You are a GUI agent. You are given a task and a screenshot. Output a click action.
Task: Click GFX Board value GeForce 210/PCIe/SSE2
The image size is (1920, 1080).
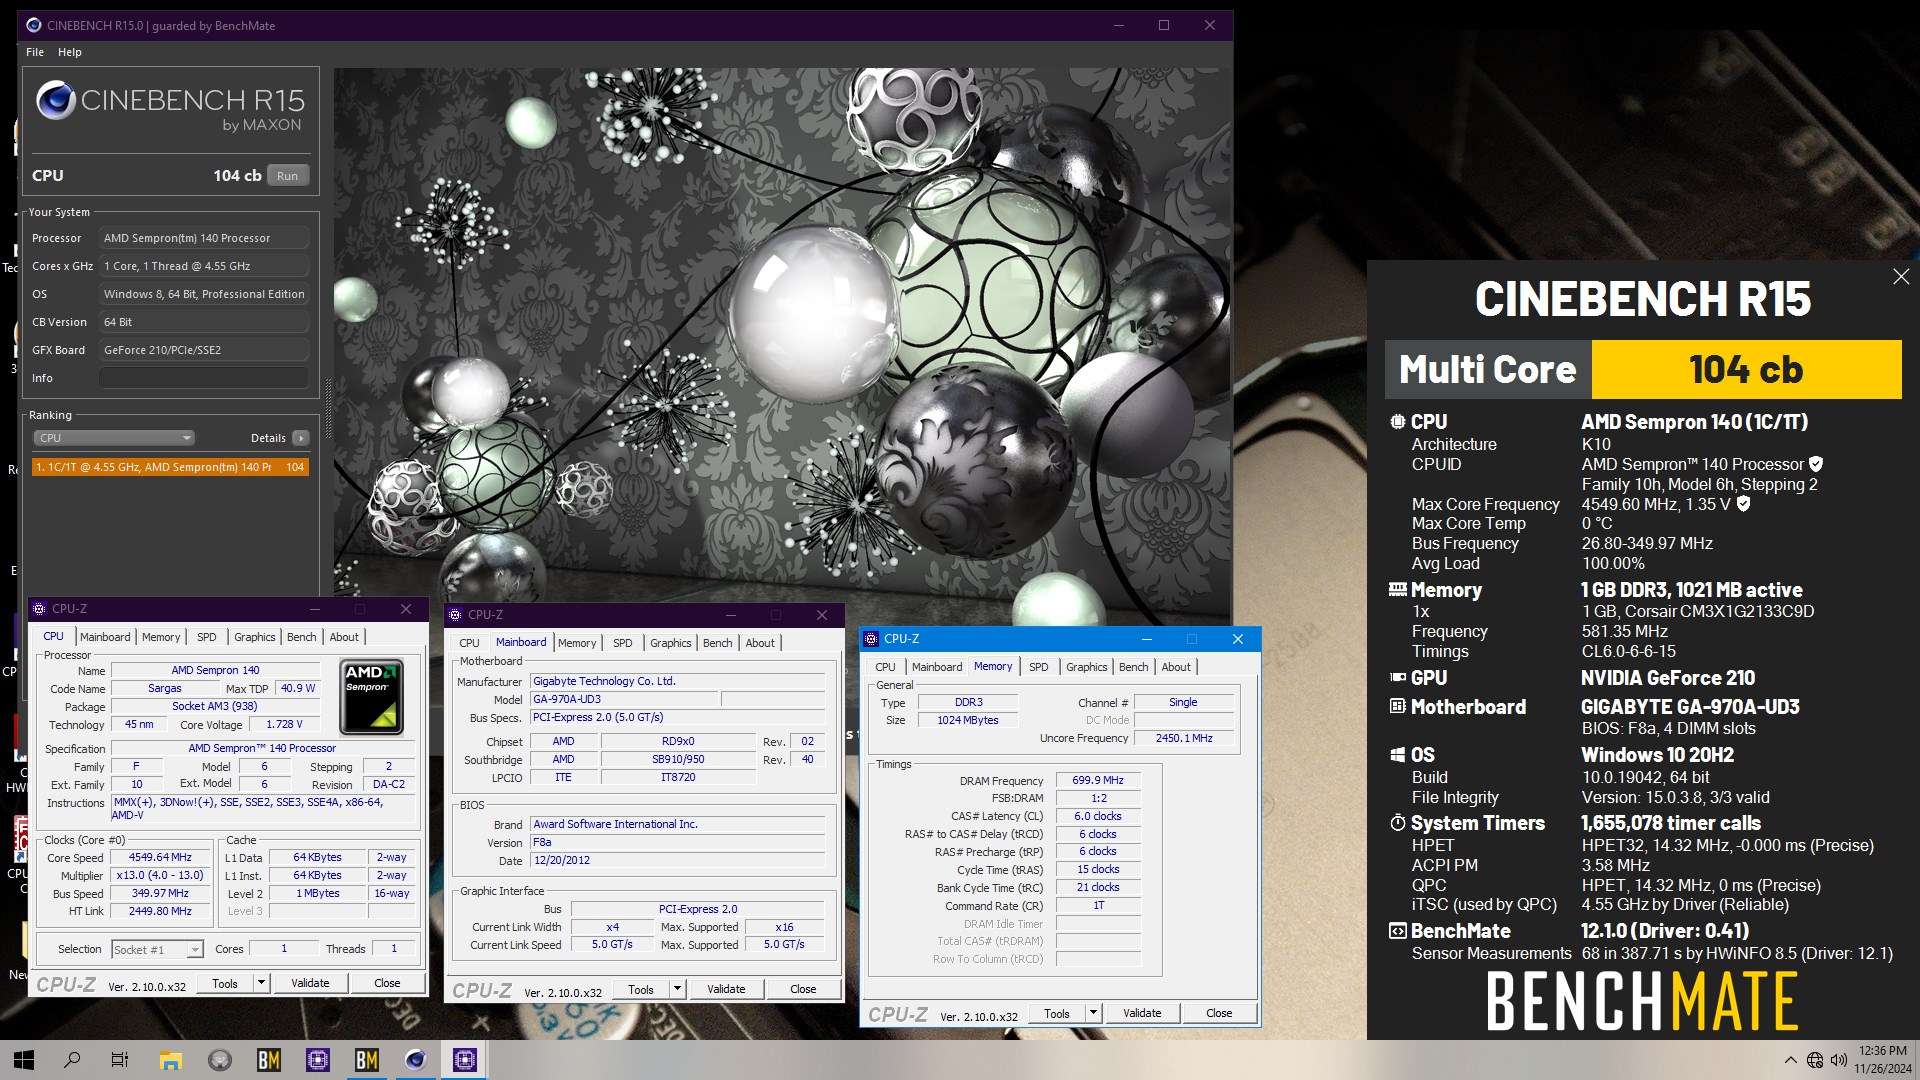pos(204,350)
